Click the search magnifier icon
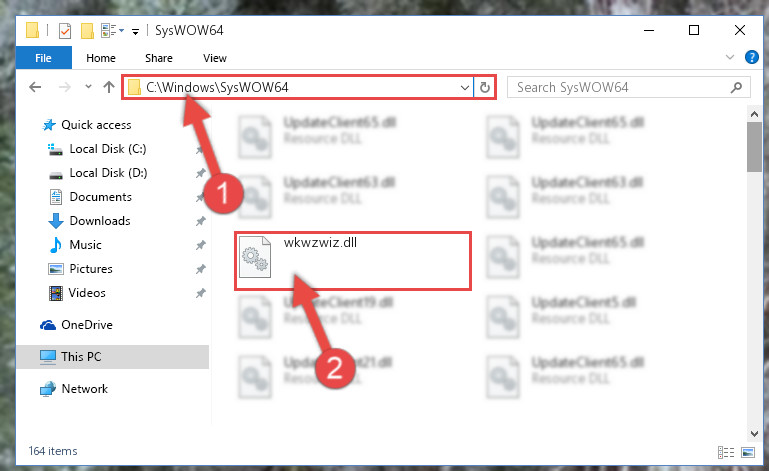 pyautogui.click(x=736, y=87)
